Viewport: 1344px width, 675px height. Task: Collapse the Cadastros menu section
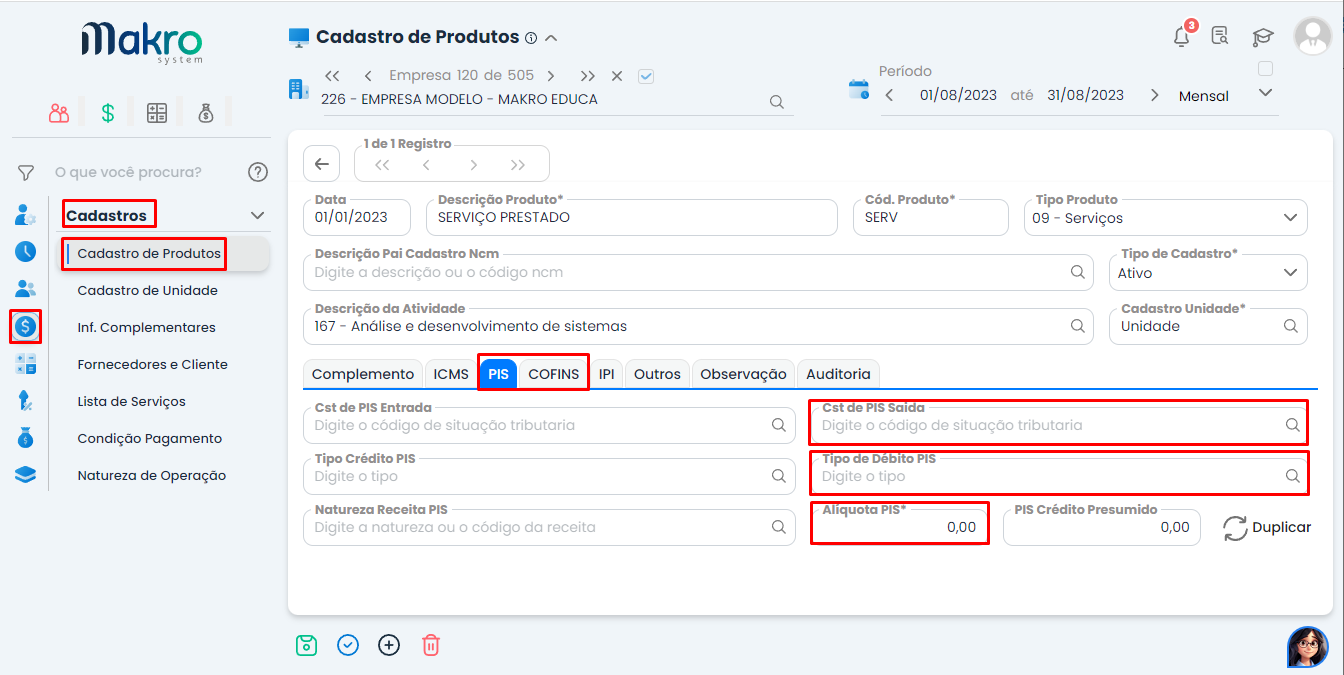pyautogui.click(x=257, y=214)
